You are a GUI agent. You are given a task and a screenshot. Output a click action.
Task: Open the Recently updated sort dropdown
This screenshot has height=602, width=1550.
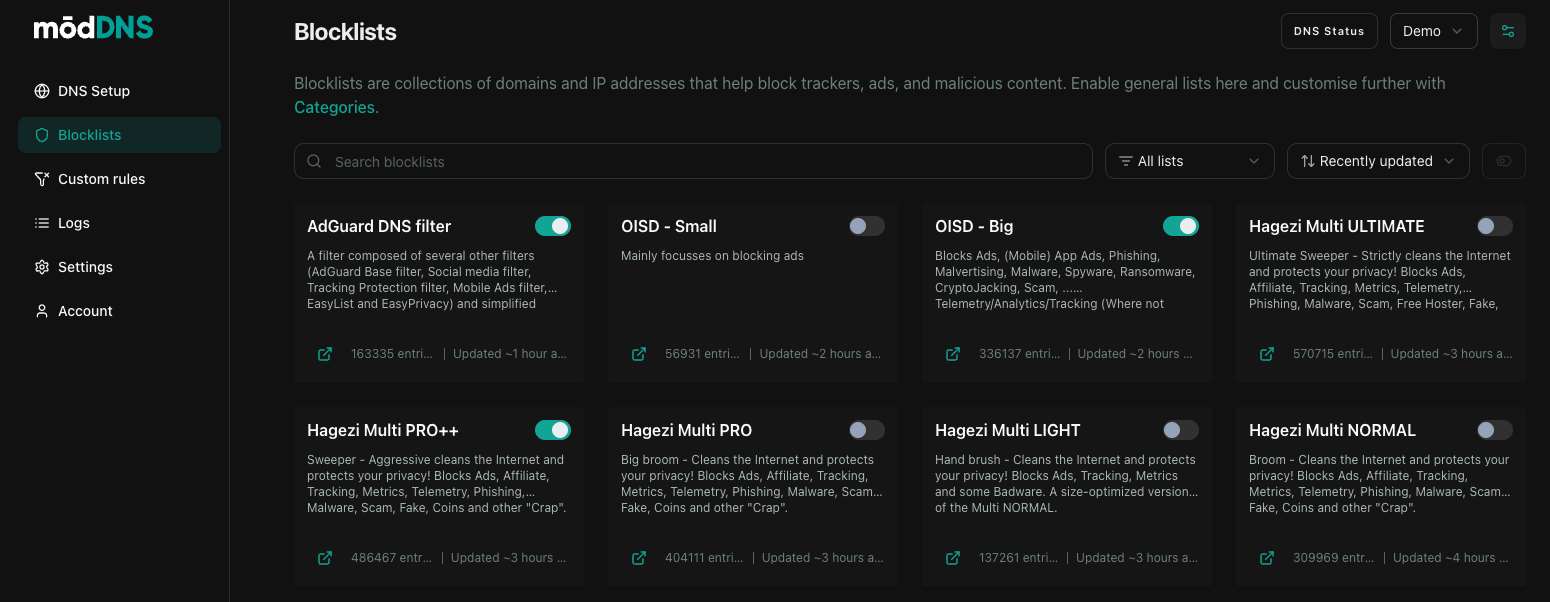pyautogui.click(x=1378, y=161)
